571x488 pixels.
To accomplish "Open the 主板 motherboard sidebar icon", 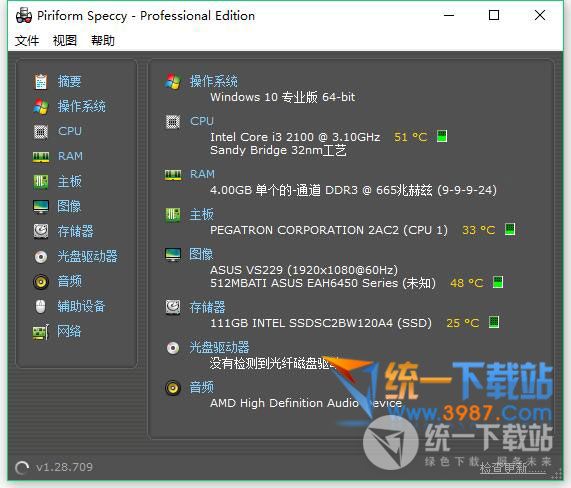I will pyautogui.click(x=41, y=181).
